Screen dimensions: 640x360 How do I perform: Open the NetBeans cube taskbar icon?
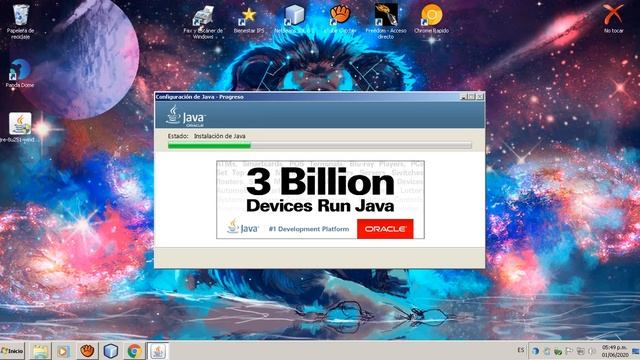(111, 351)
